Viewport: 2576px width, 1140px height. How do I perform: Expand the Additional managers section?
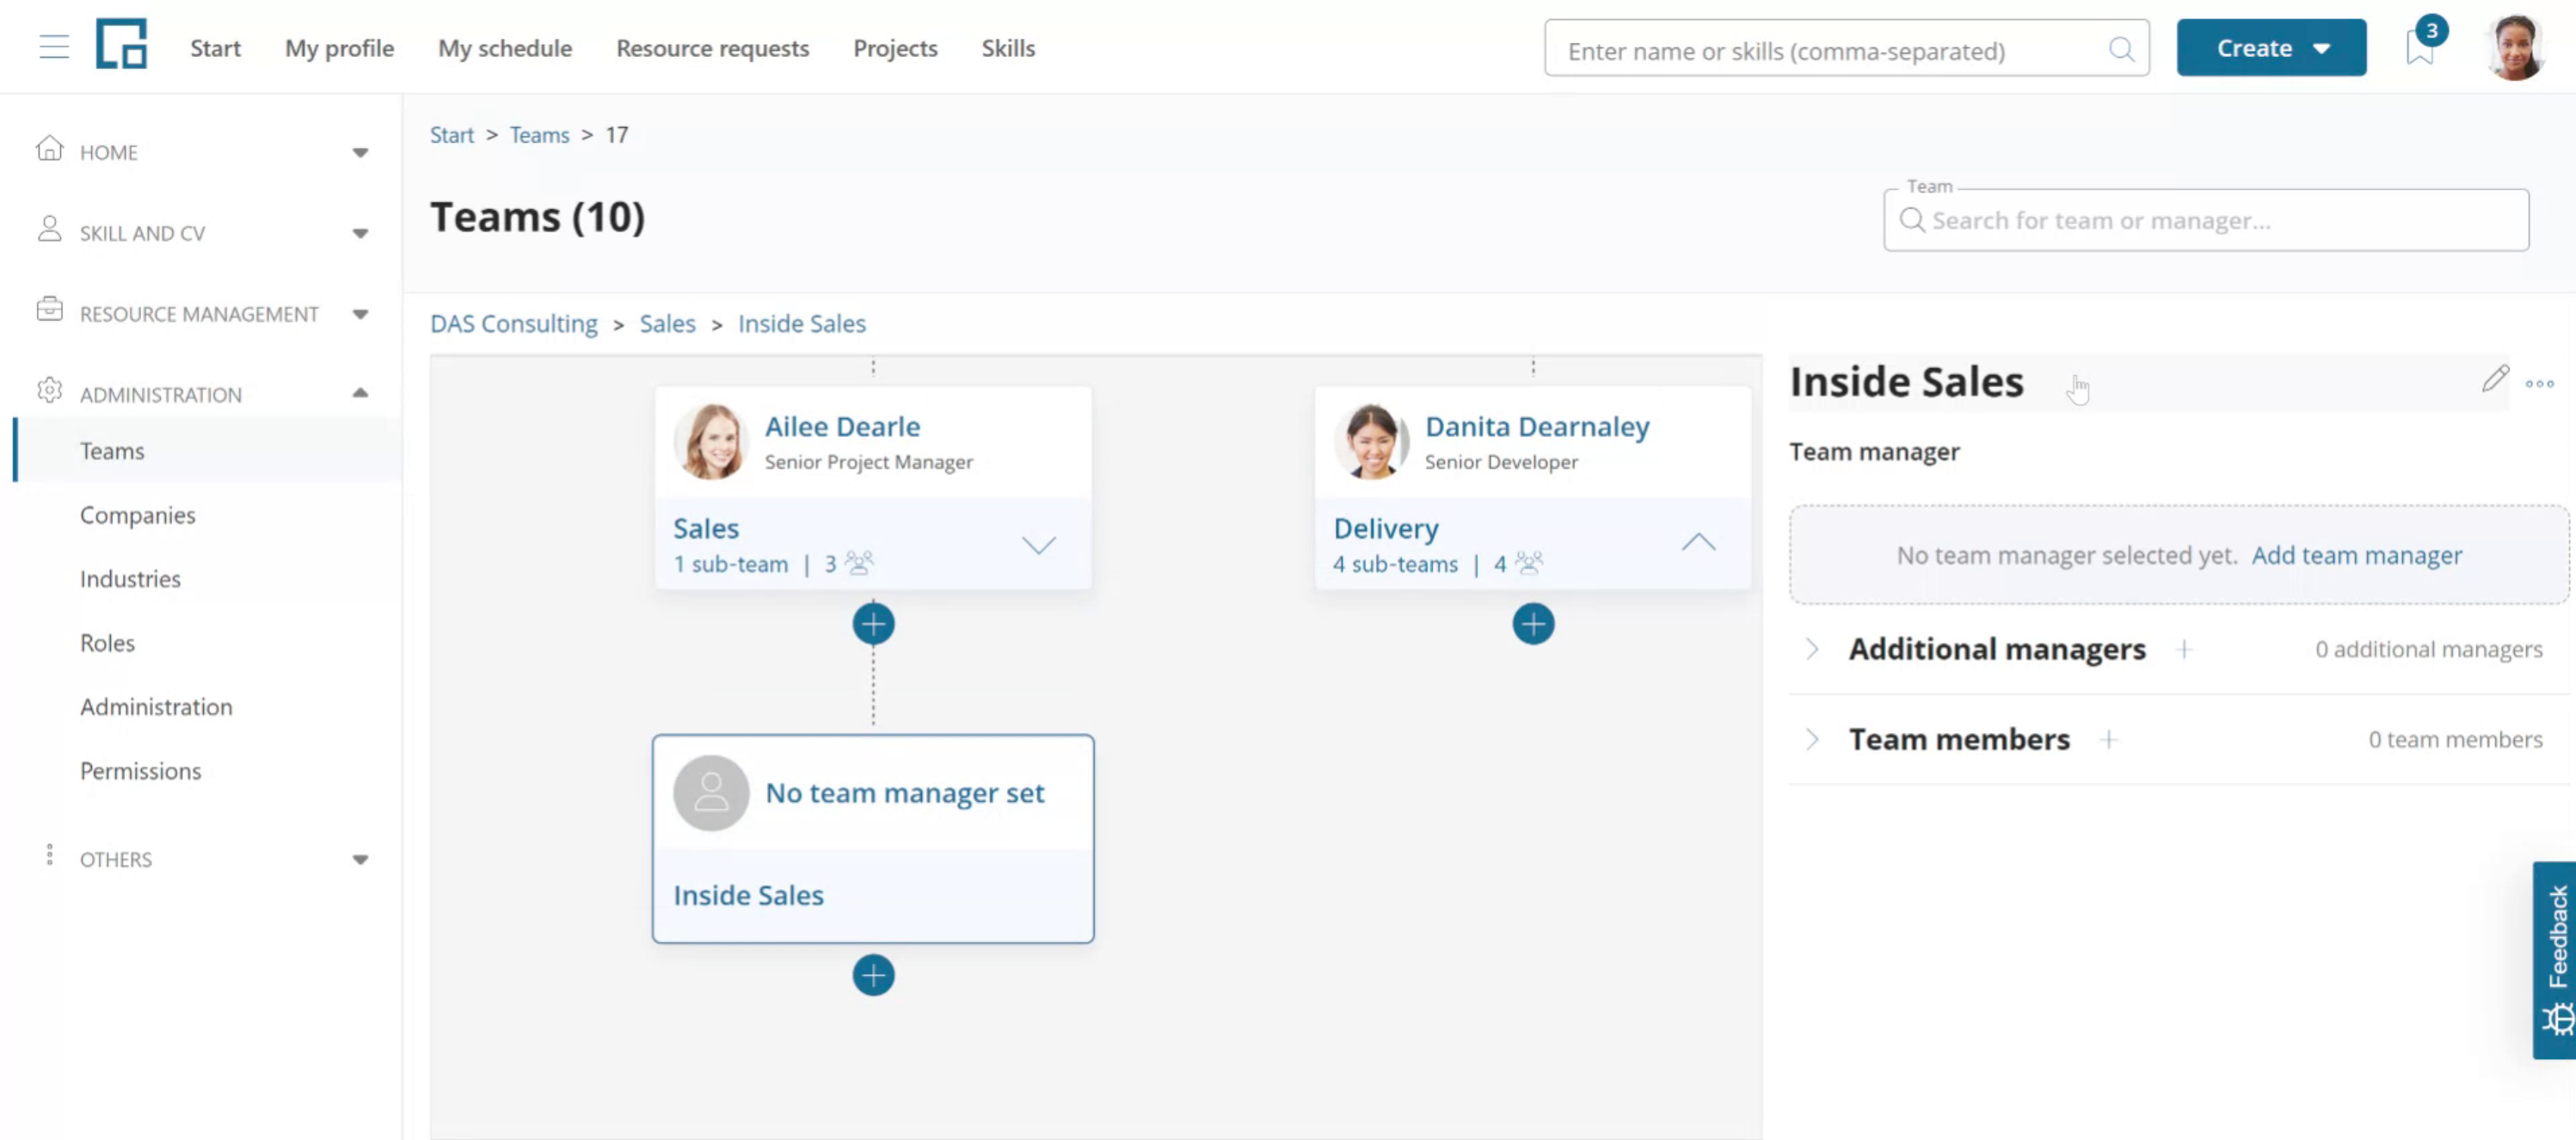(1811, 649)
